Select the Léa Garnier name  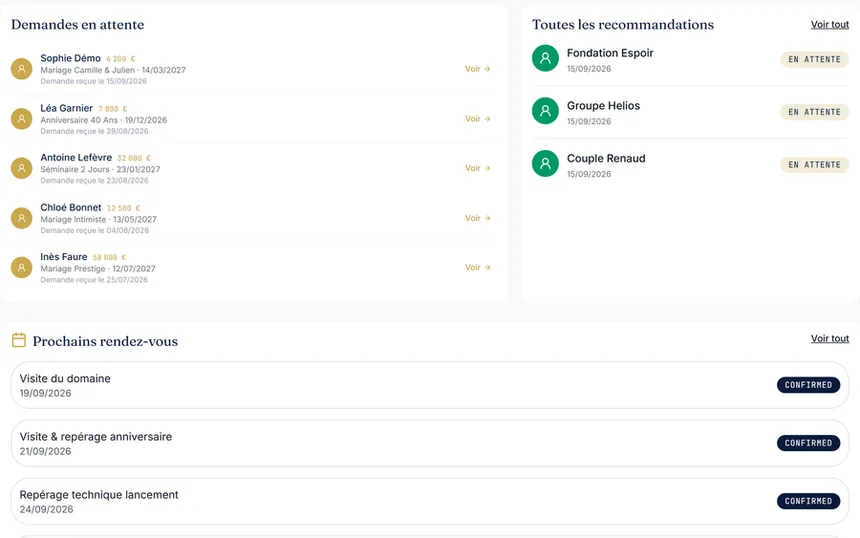(66, 108)
